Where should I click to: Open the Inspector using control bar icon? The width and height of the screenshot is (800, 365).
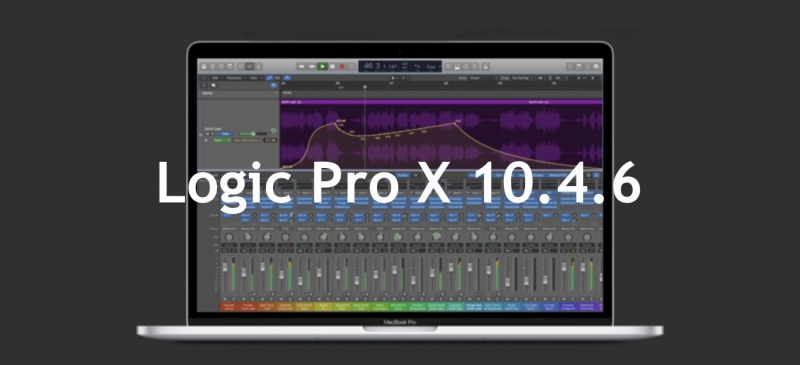(x=212, y=66)
